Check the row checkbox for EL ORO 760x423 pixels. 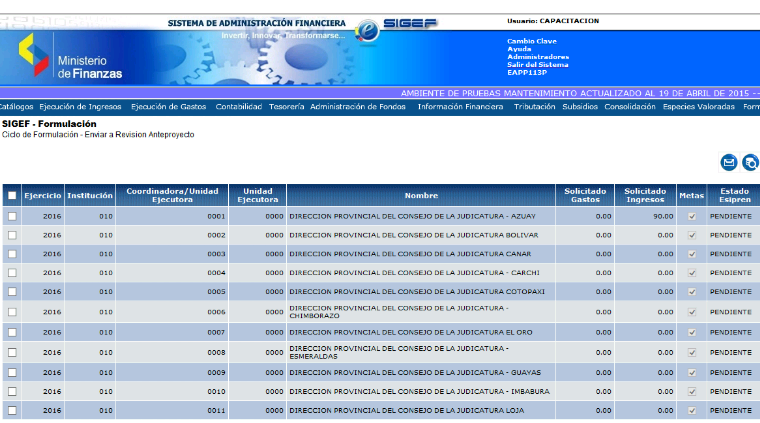pos(12,332)
